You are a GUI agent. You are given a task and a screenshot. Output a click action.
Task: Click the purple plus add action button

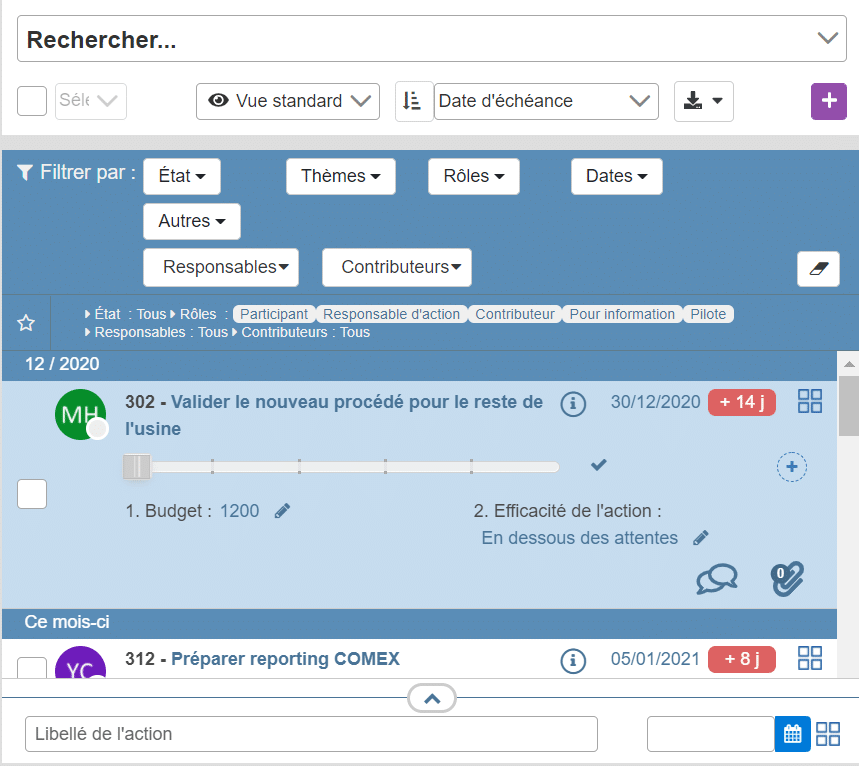coord(828,101)
